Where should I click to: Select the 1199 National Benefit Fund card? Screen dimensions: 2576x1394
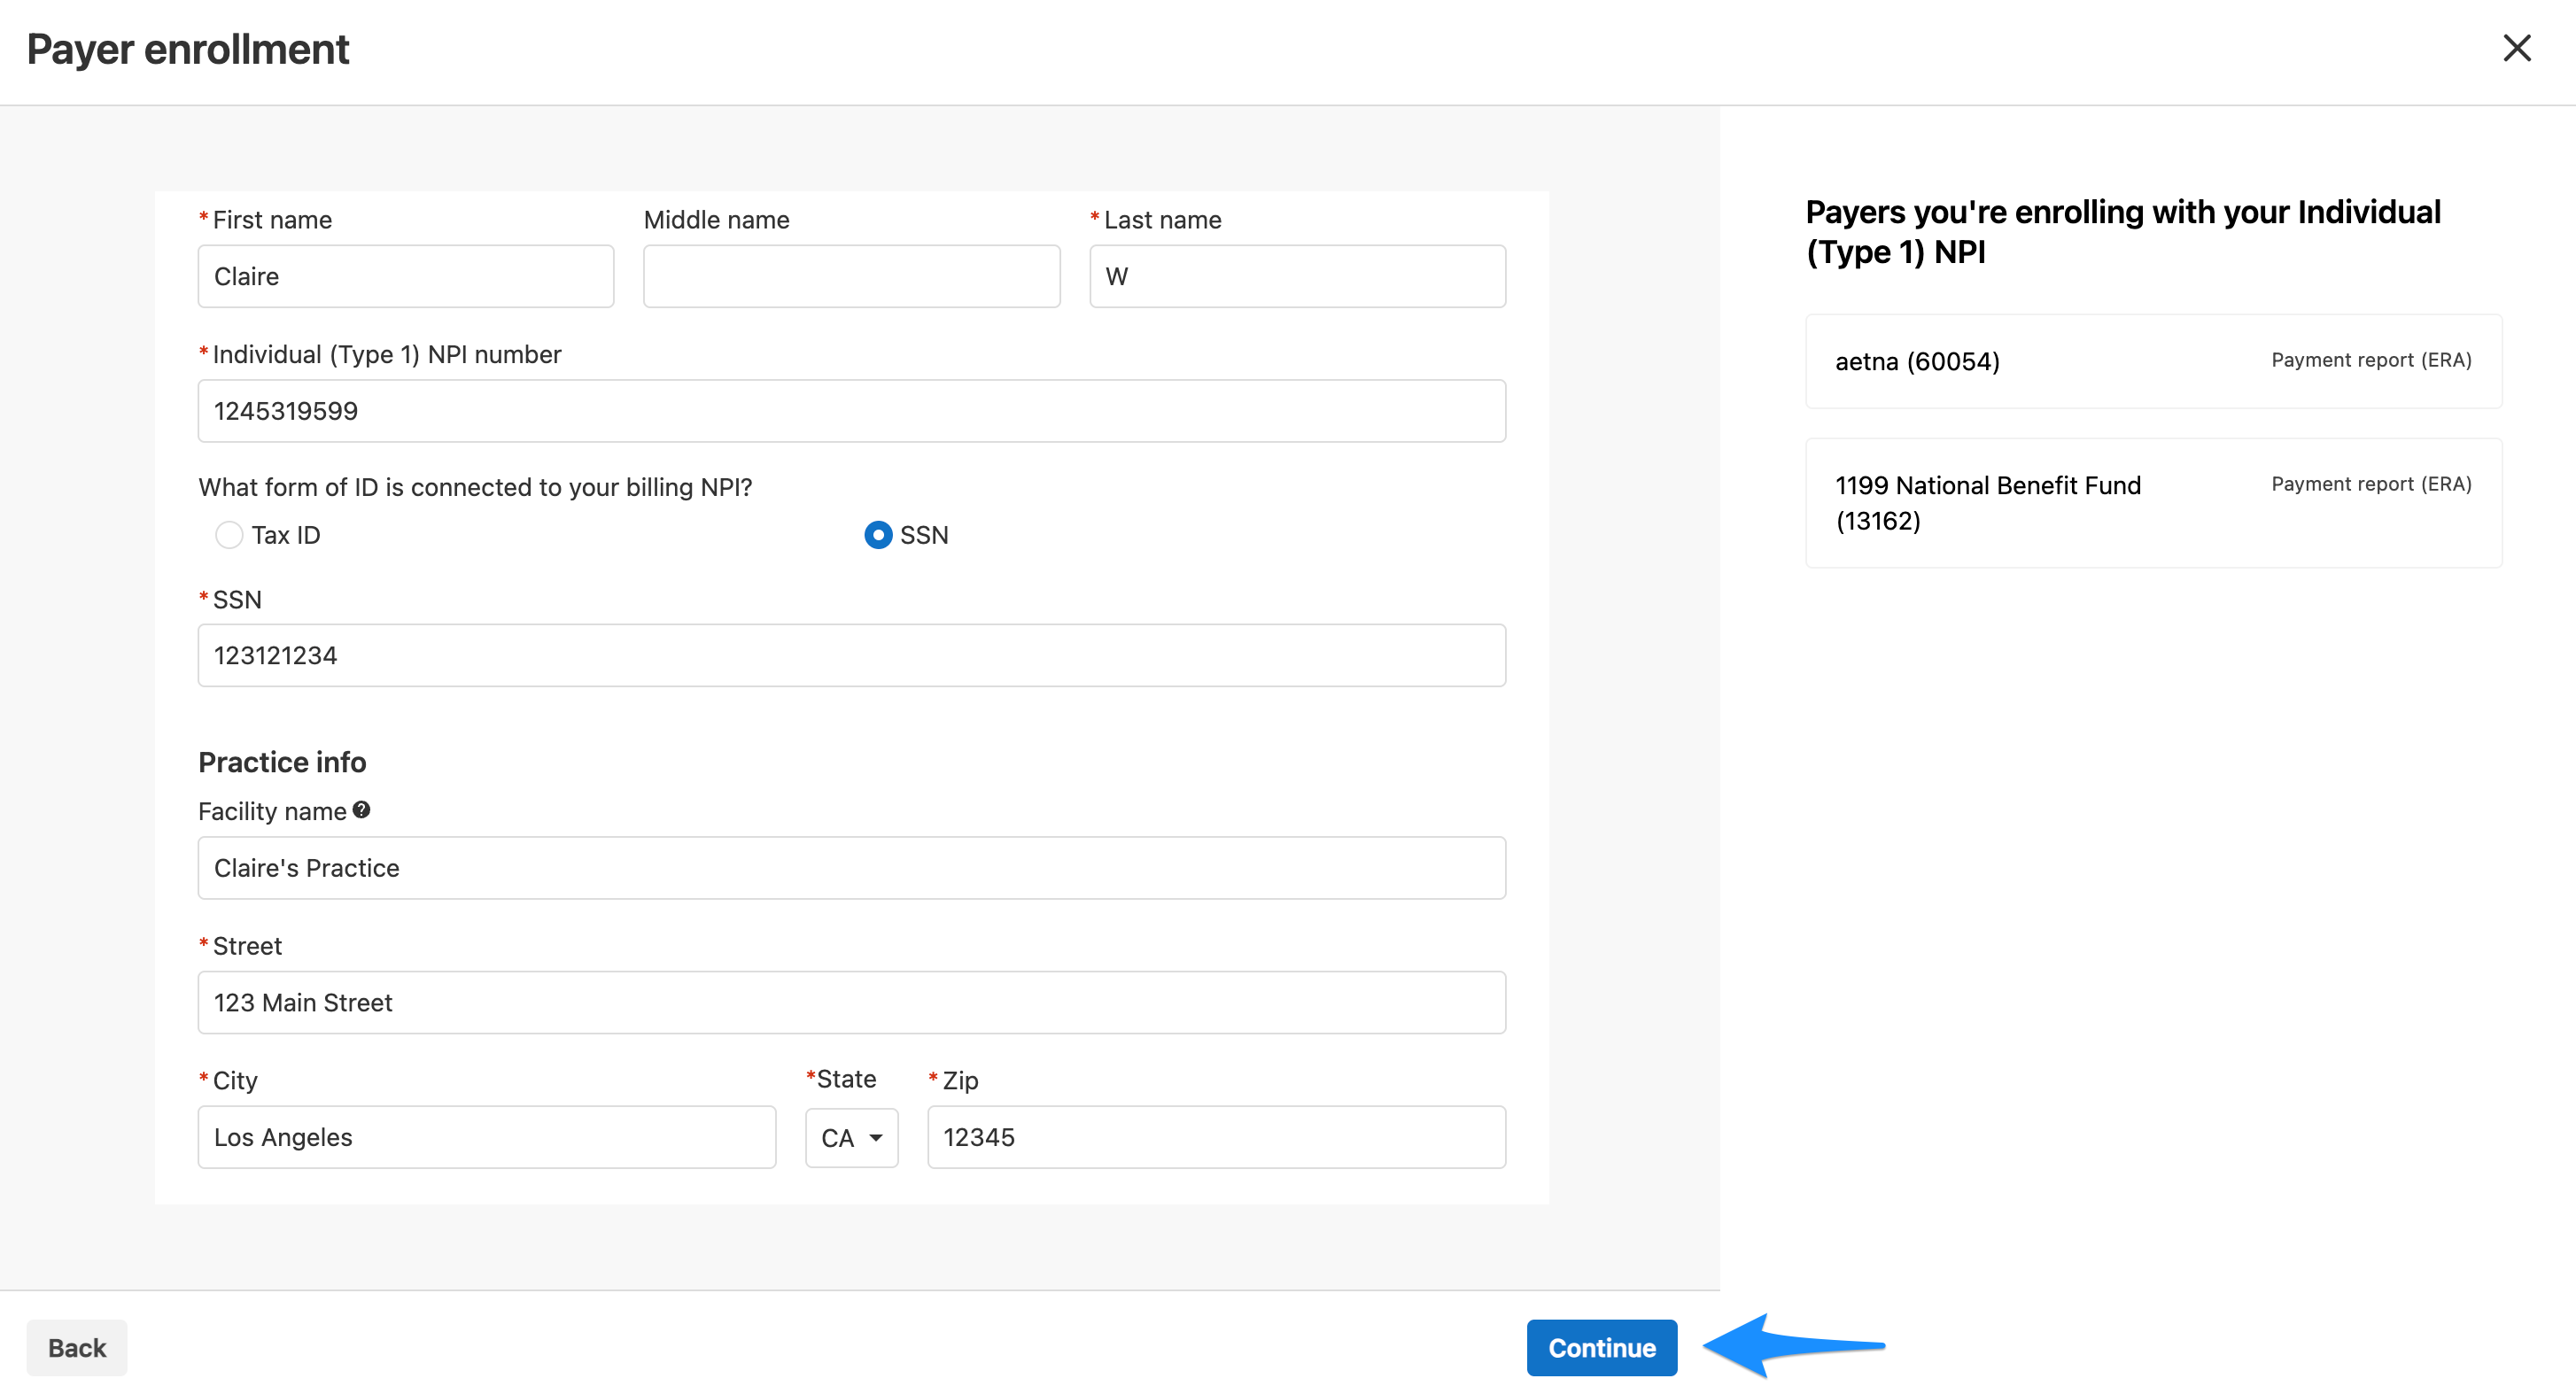pos(2153,503)
